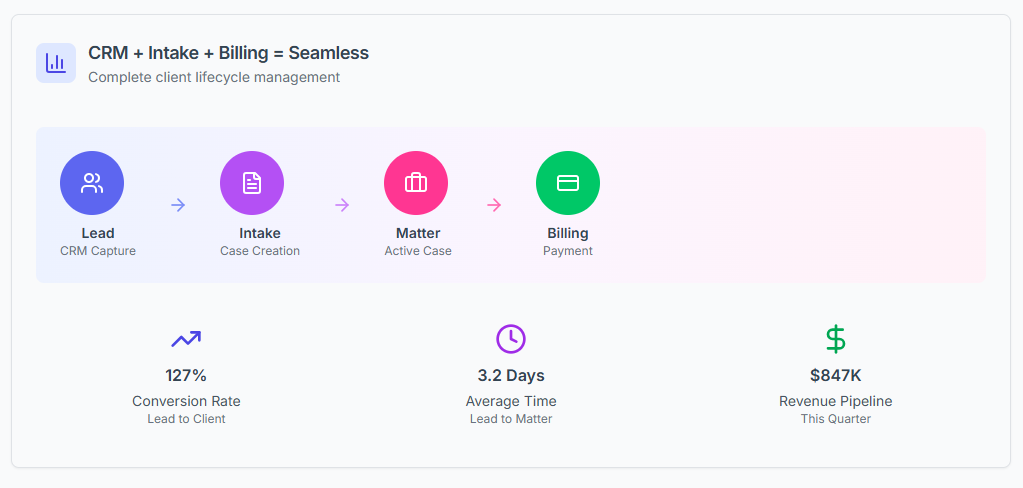The width and height of the screenshot is (1023, 488).
Task: Click the arrow between Intake and Matter
Action: (x=342, y=205)
